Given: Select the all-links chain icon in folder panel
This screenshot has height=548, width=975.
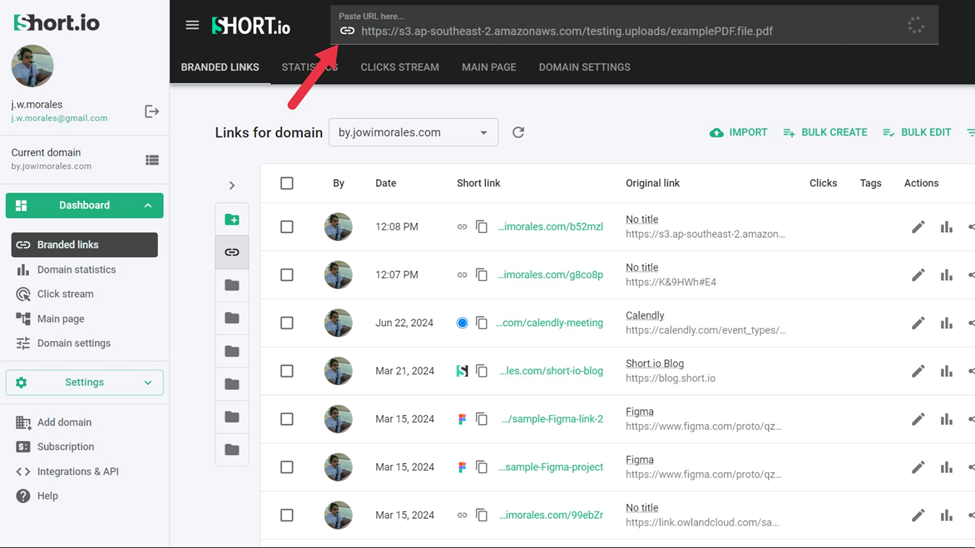Looking at the screenshot, I should pos(232,252).
